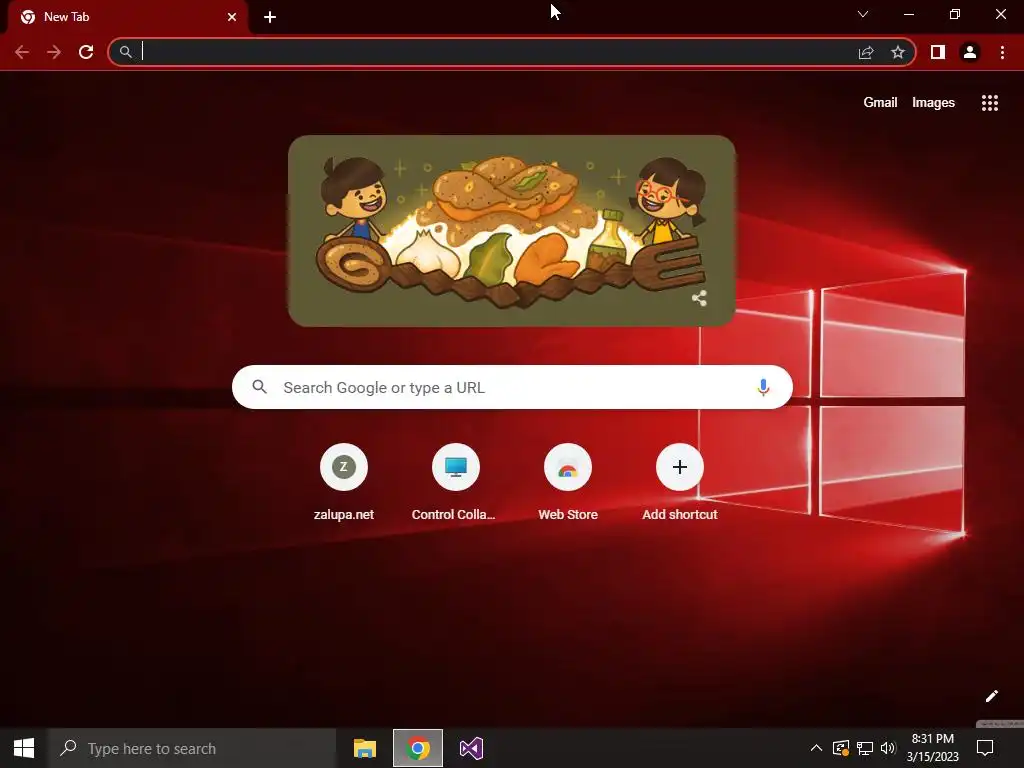Click the forward navigation arrow

pyautogui.click(x=54, y=52)
